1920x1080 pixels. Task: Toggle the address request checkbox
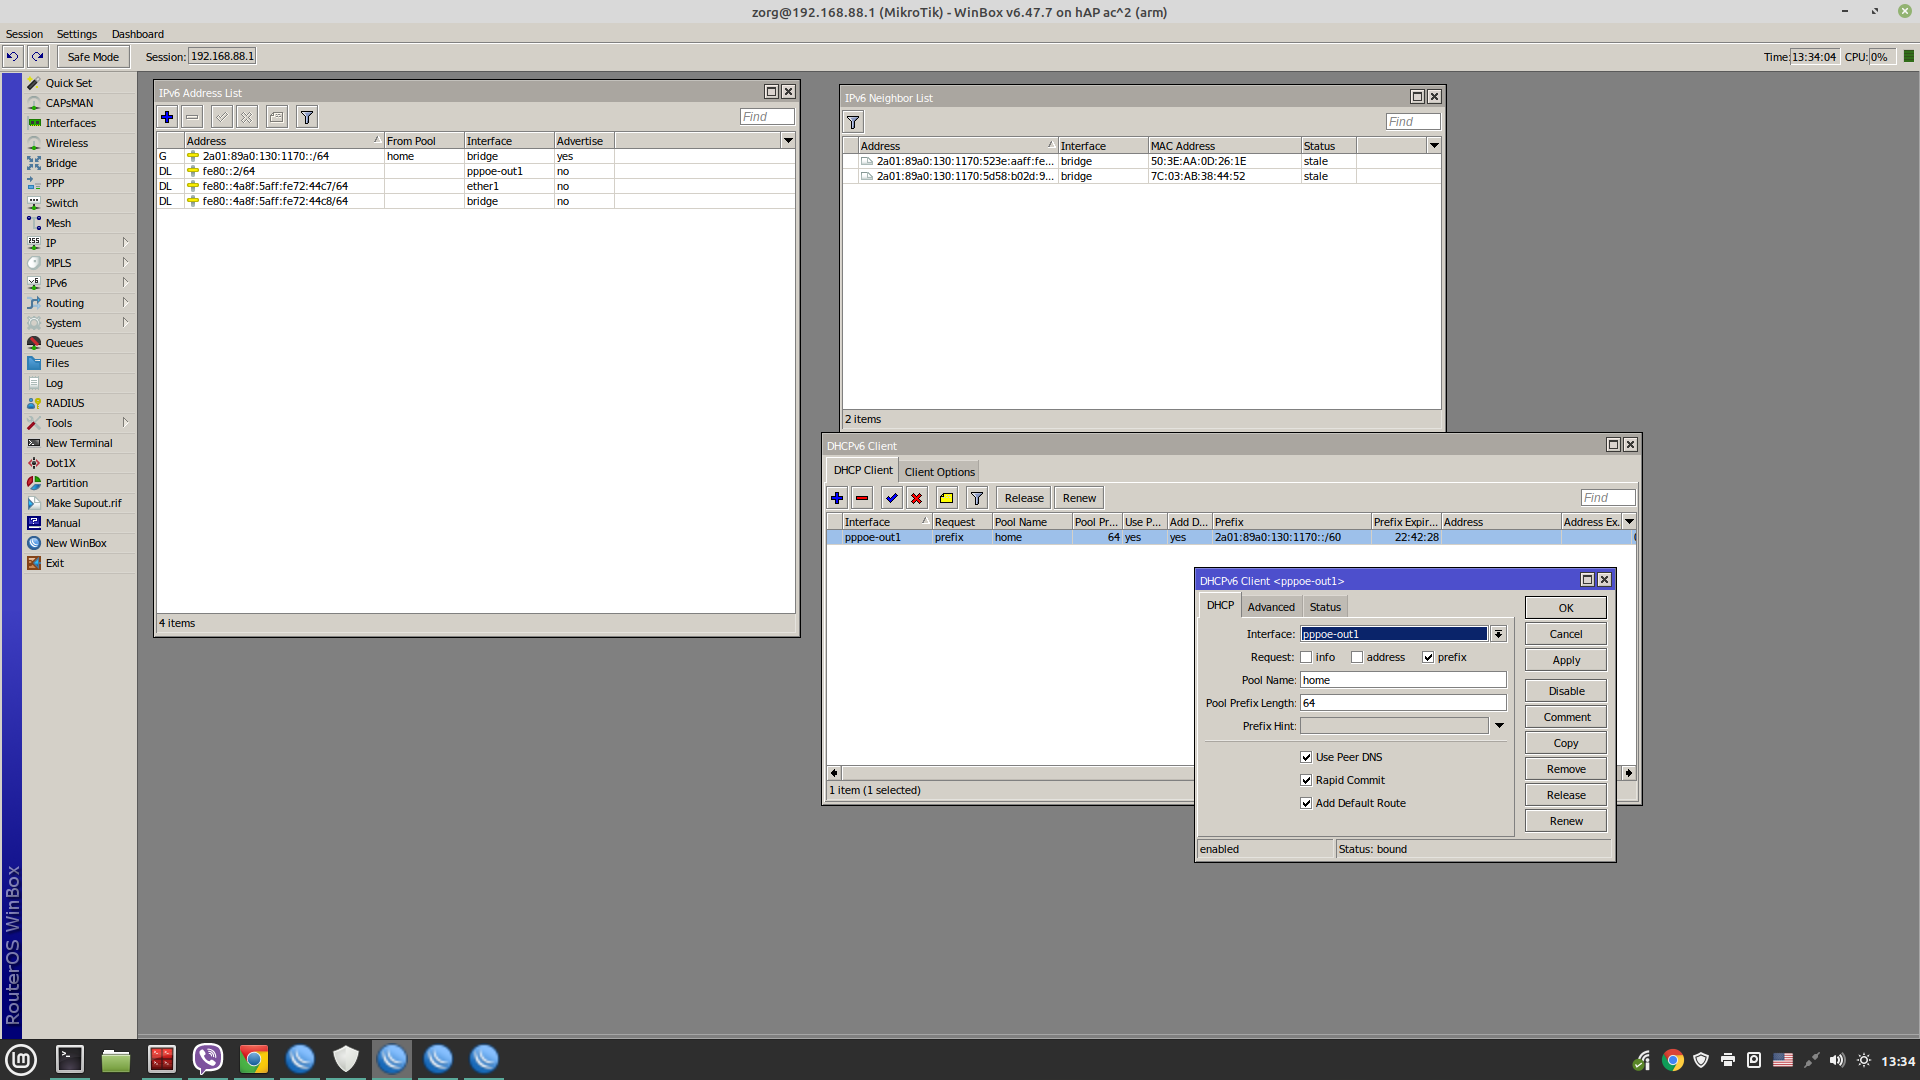pos(1357,657)
